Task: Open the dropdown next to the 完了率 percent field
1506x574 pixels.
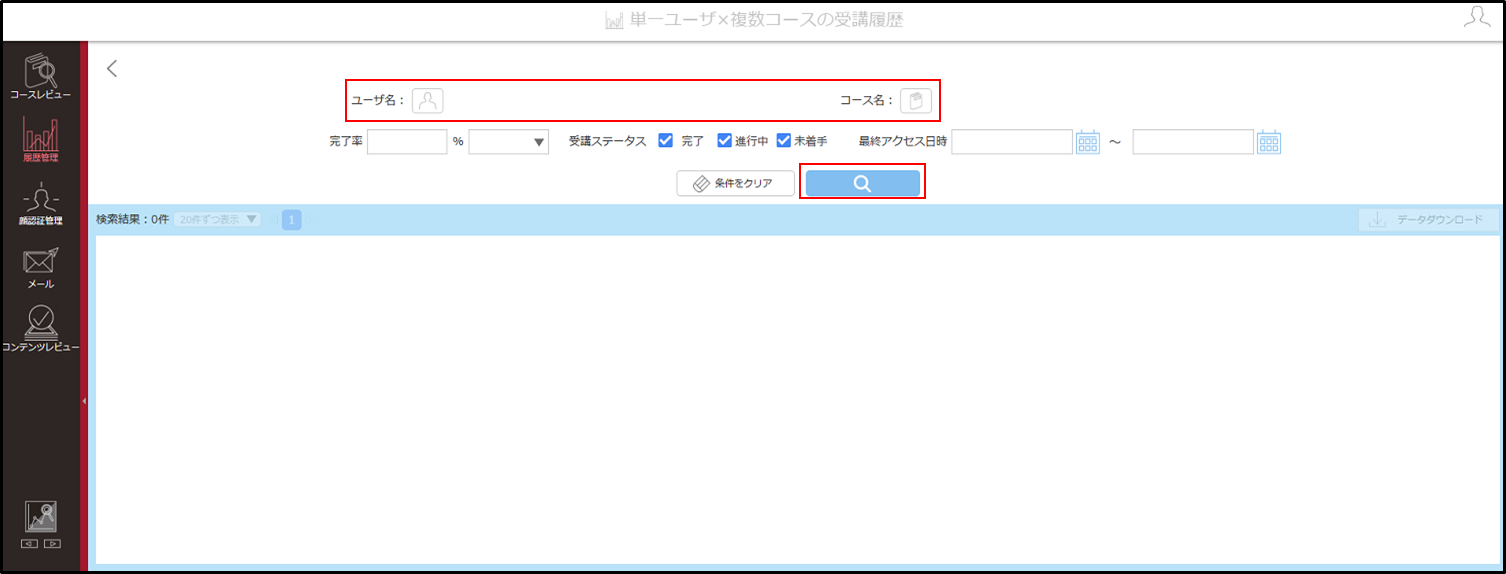Action: coord(509,142)
